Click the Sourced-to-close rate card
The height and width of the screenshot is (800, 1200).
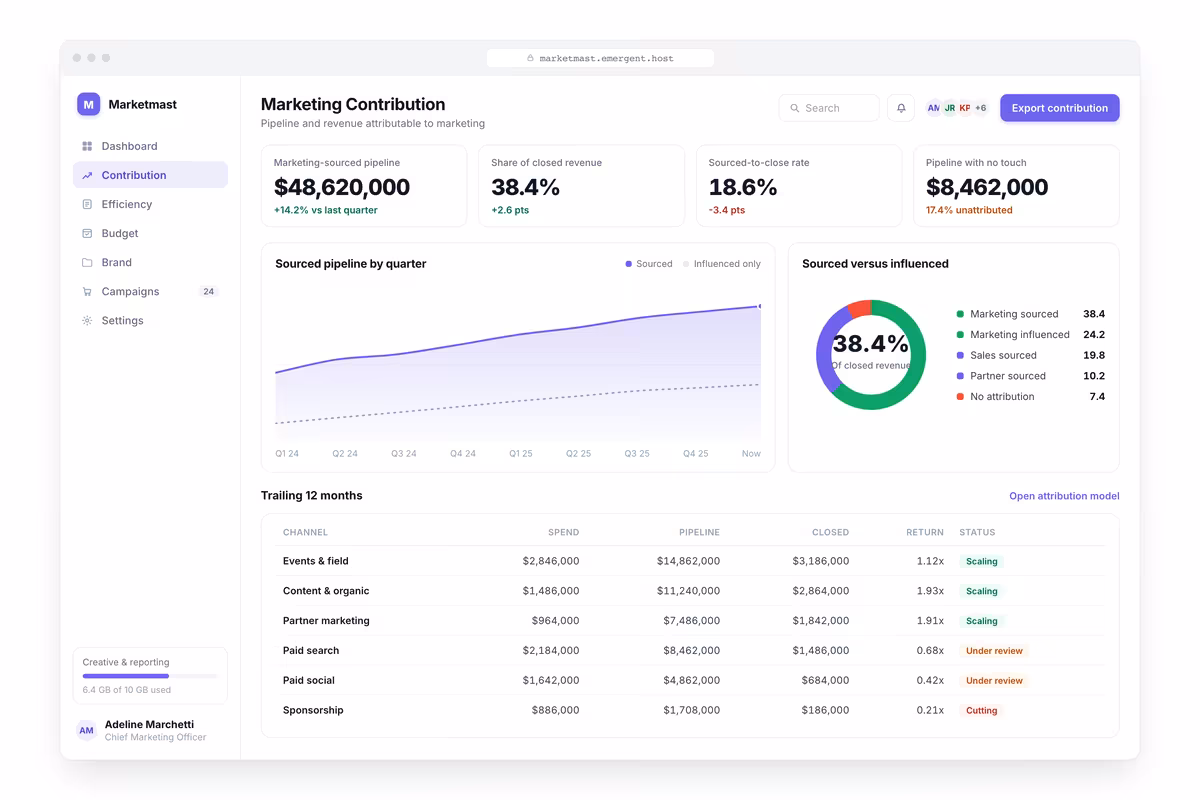[x=799, y=186]
